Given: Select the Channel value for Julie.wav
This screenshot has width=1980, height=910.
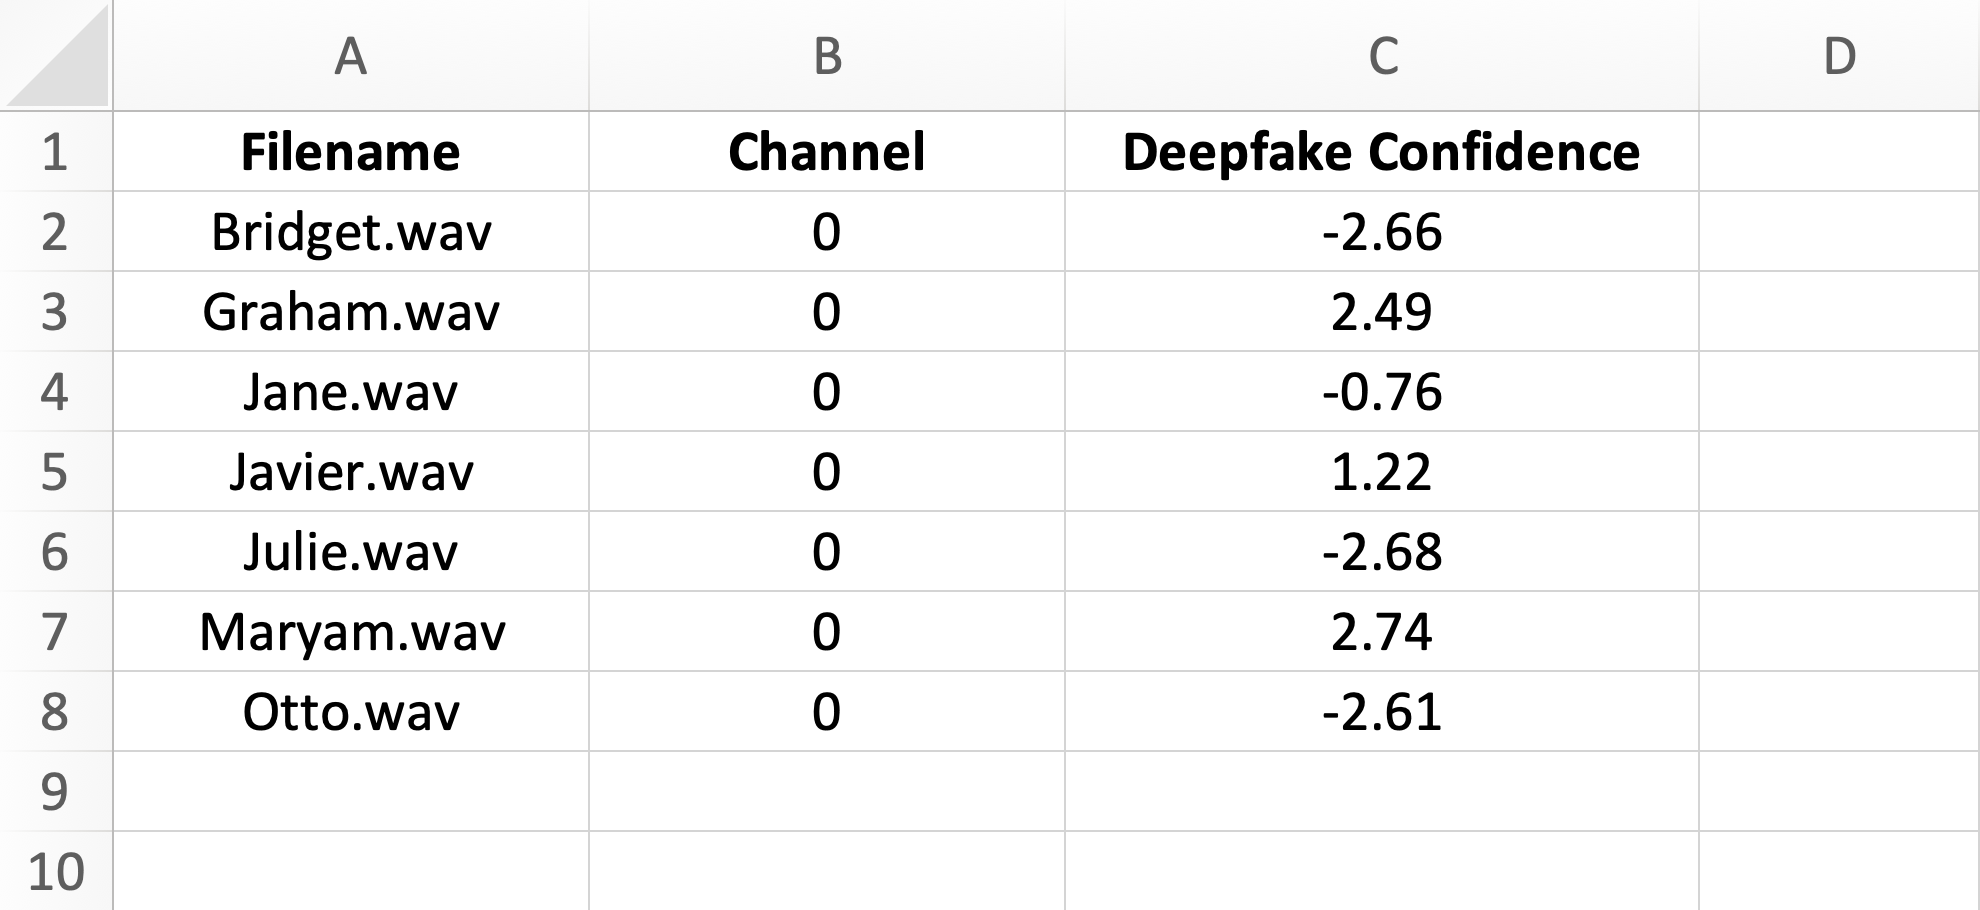Looking at the screenshot, I should (827, 551).
